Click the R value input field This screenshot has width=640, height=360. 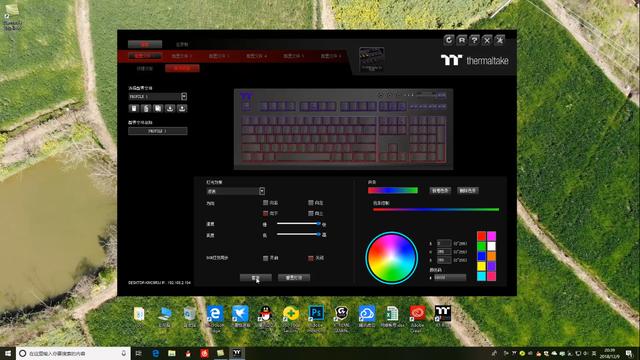444,243
